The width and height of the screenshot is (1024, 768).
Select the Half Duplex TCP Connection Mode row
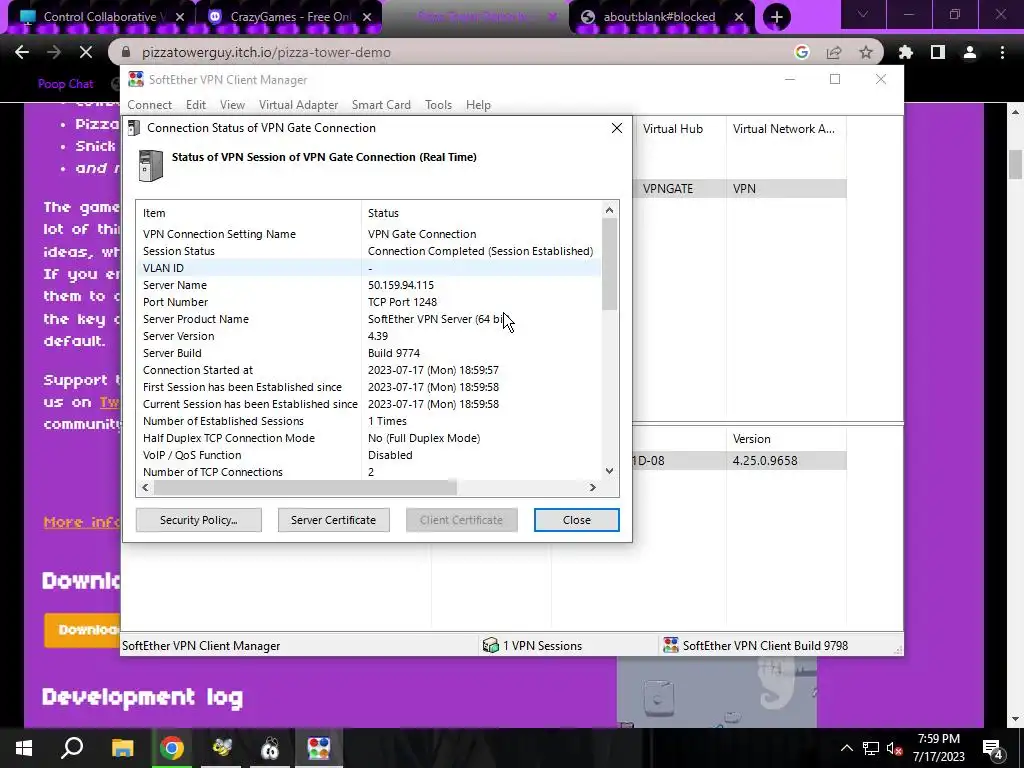(x=368, y=438)
